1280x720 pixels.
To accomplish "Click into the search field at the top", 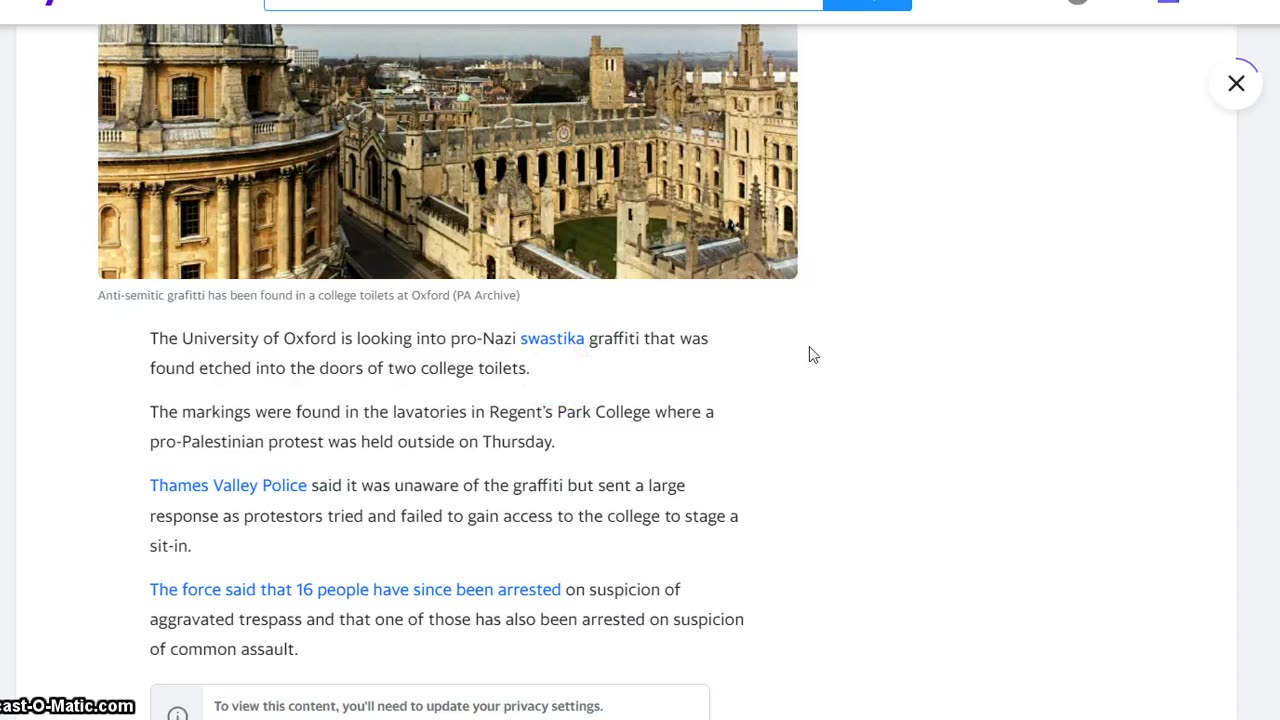I will (x=543, y=4).
